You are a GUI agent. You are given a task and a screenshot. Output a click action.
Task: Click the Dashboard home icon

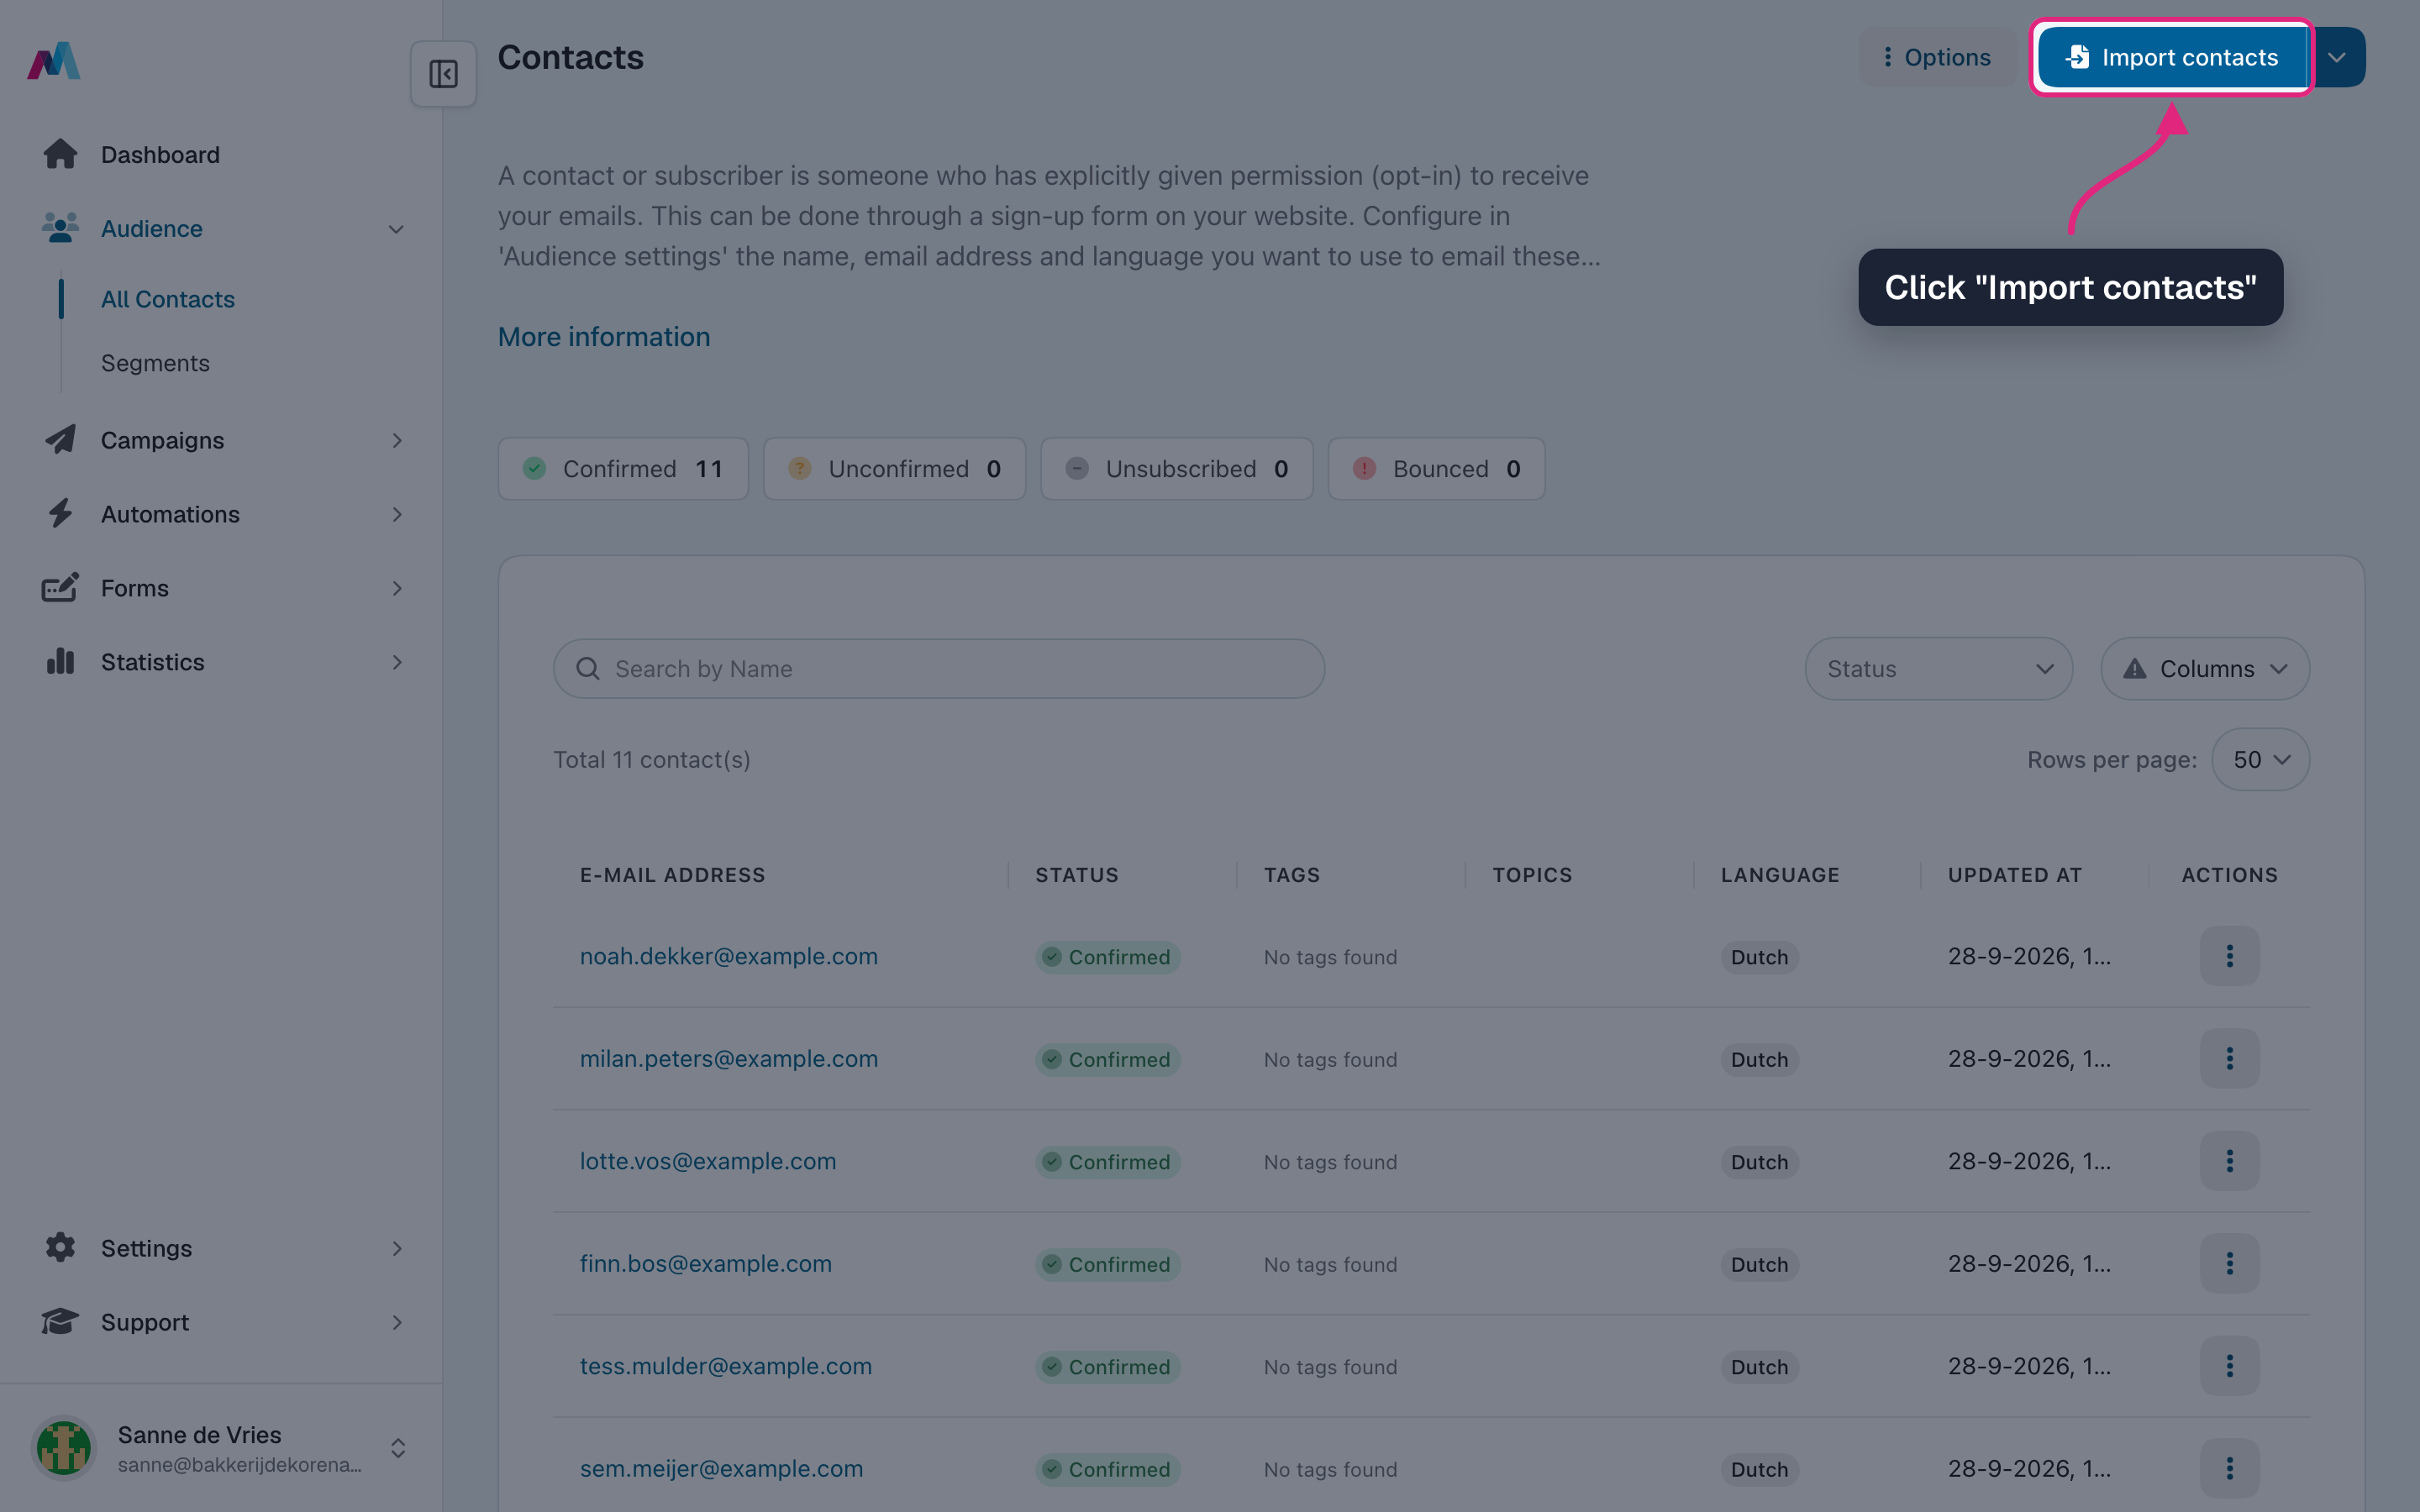click(x=60, y=154)
